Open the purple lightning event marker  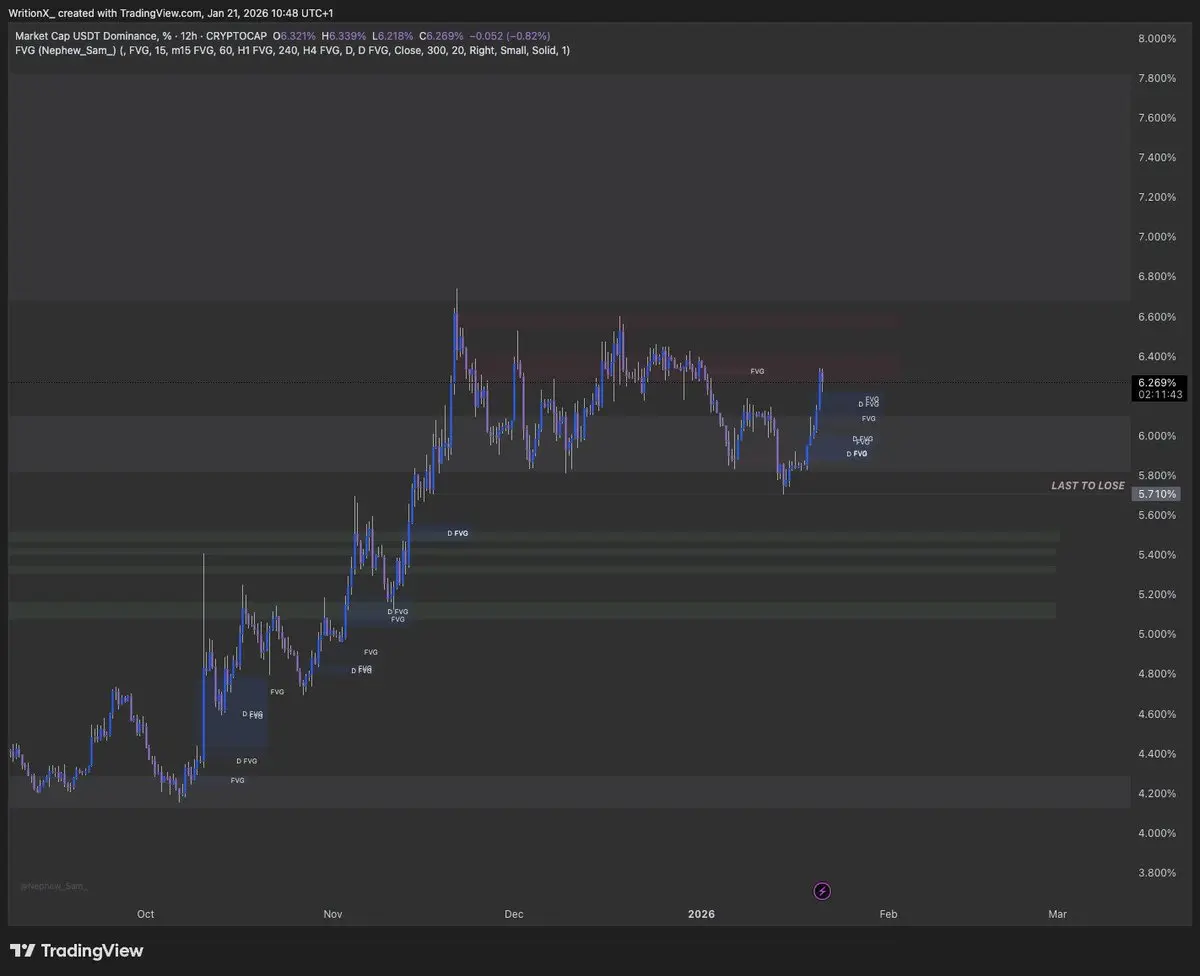click(x=822, y=891)
